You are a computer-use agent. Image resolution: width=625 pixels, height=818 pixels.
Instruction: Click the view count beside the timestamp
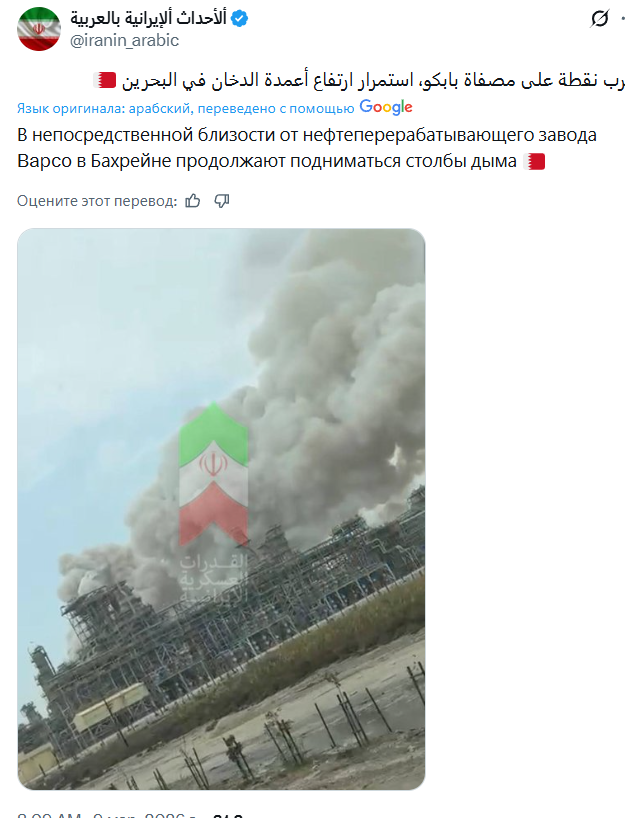[229, 815]
